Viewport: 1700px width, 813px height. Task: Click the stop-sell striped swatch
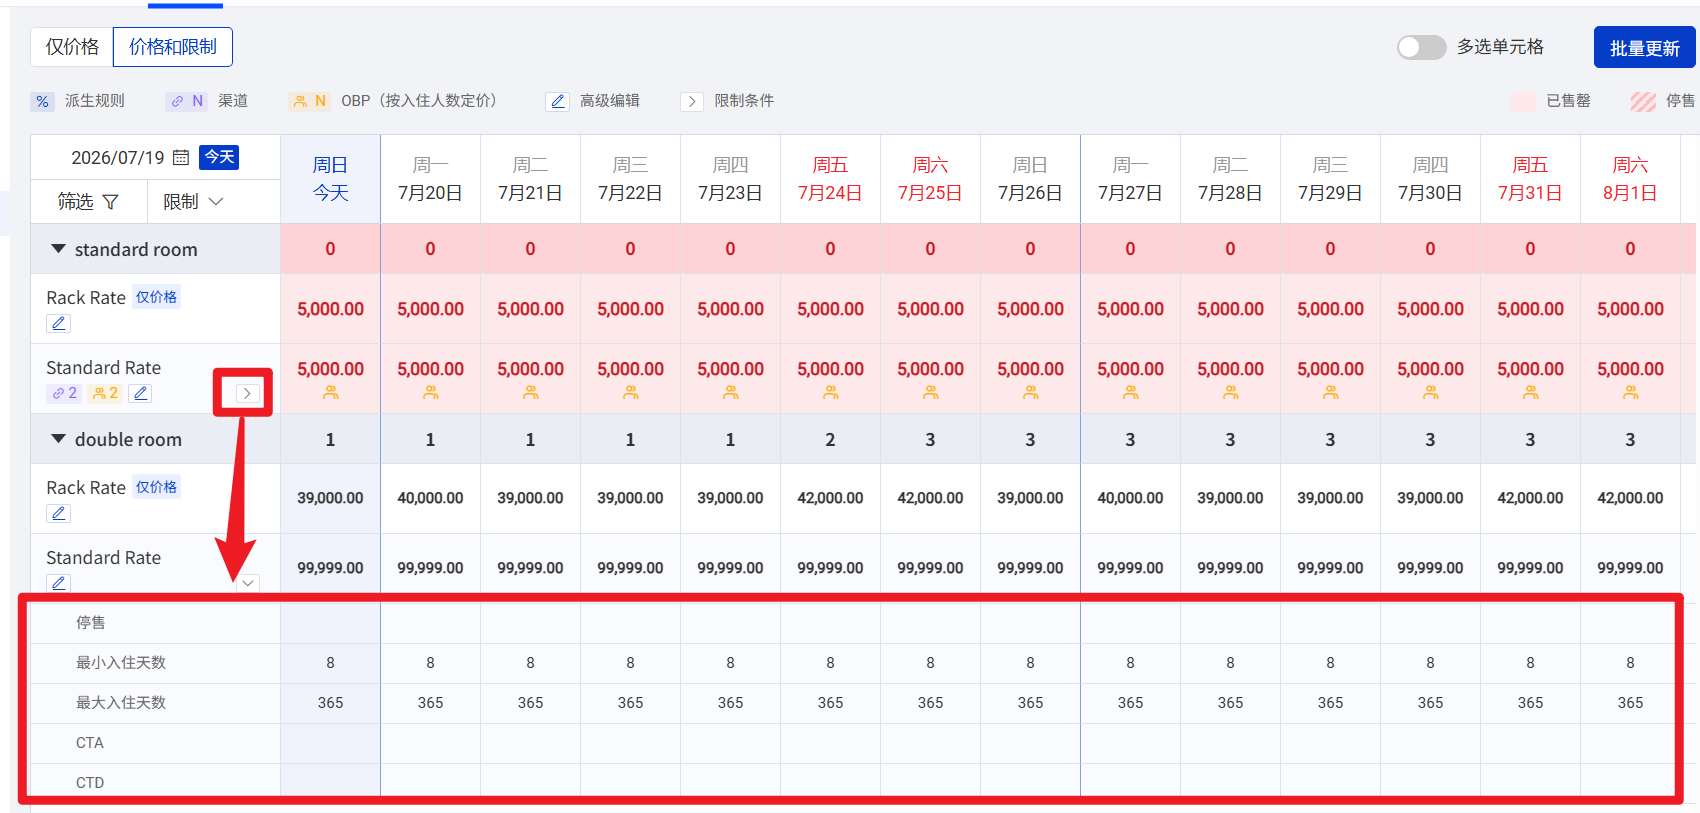(1643, 101)
